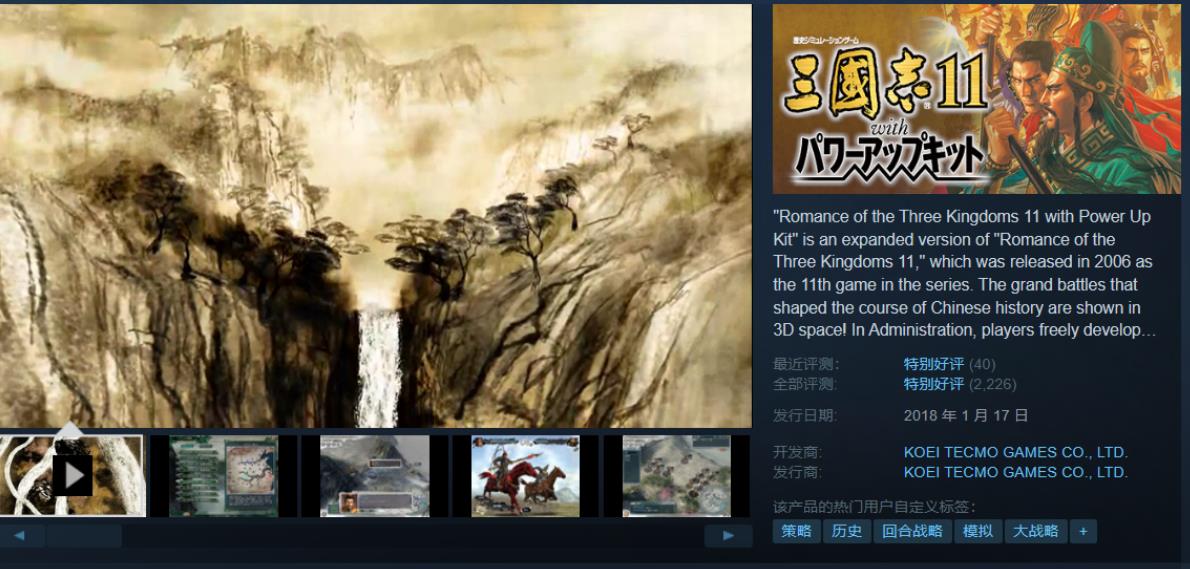Visit developer KOEI TECMO GAMES link

[1015, 452]
